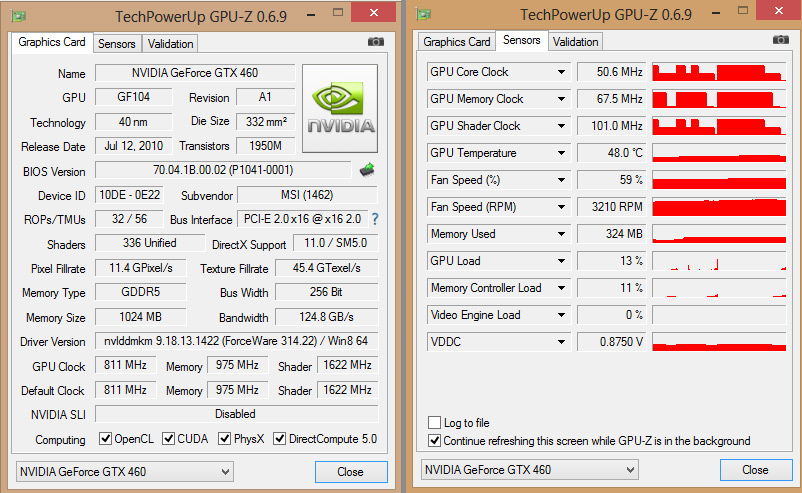Open the Memory Used sensor dropdown

[561, 234]
